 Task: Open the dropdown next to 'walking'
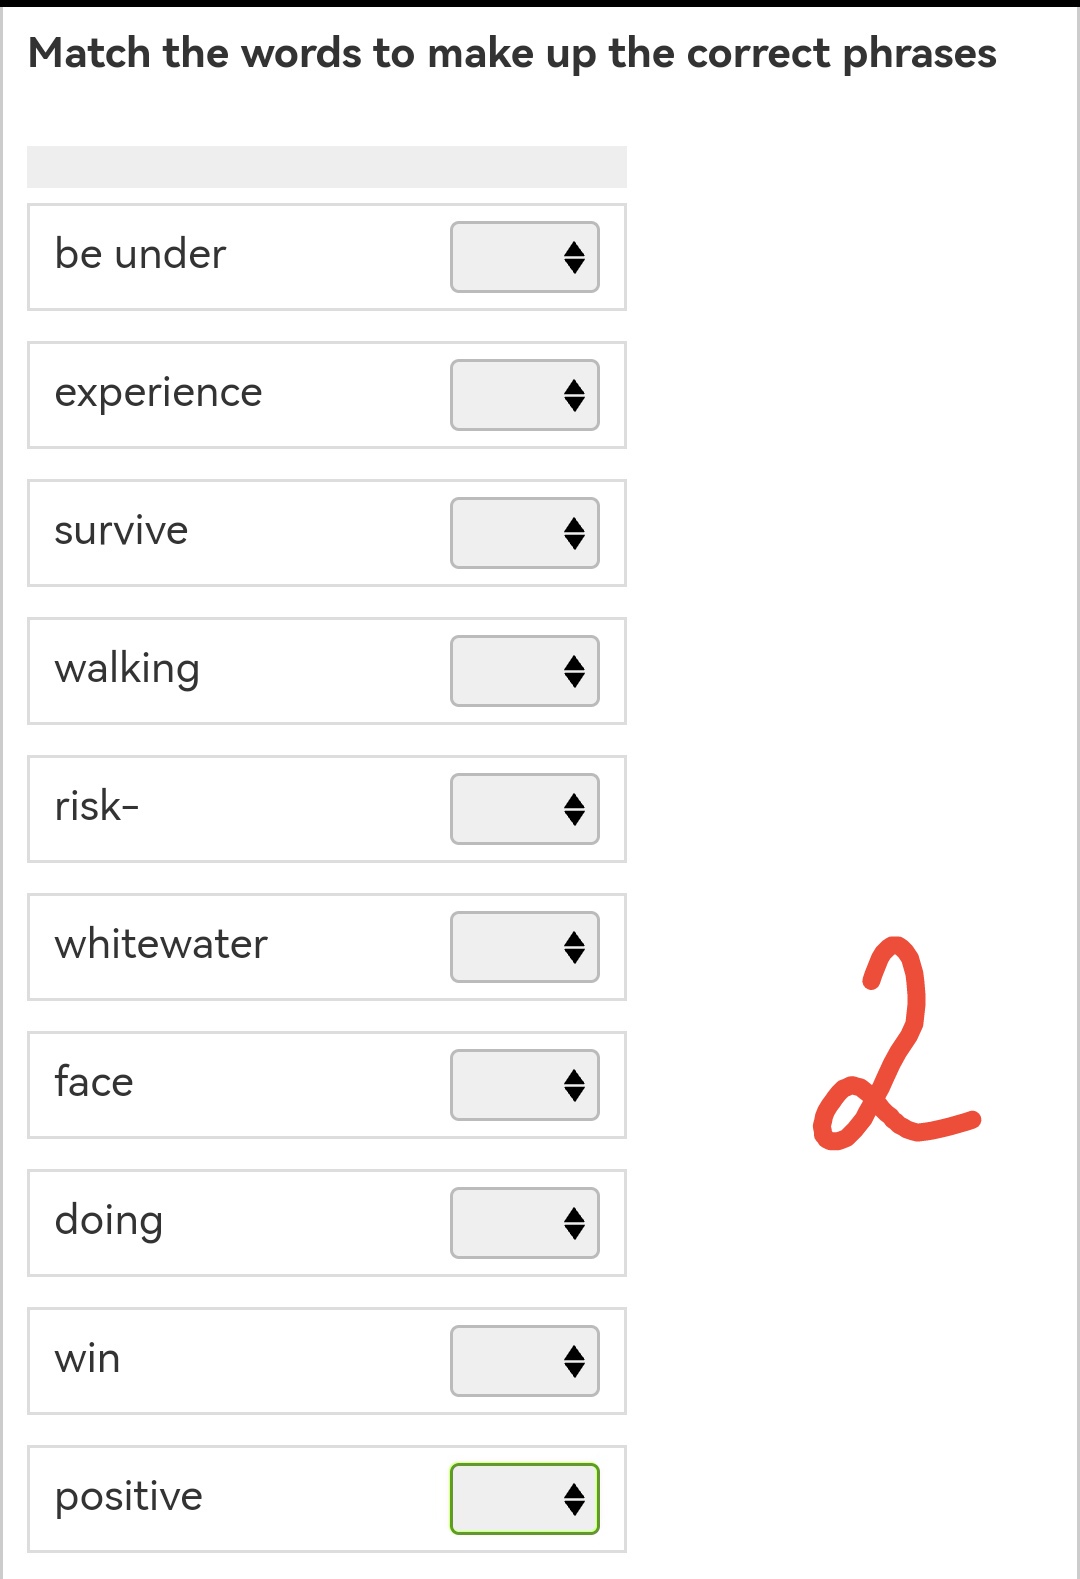(525, 671)
